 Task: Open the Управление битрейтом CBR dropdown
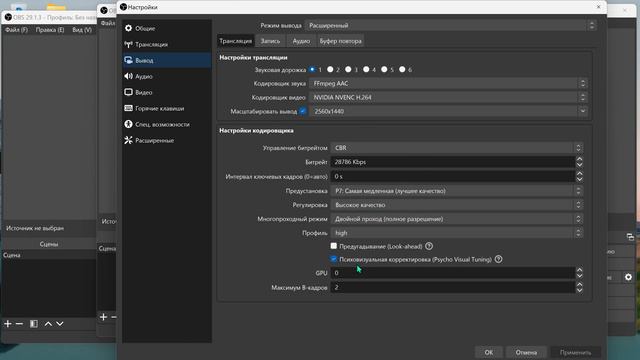[457, 148]
